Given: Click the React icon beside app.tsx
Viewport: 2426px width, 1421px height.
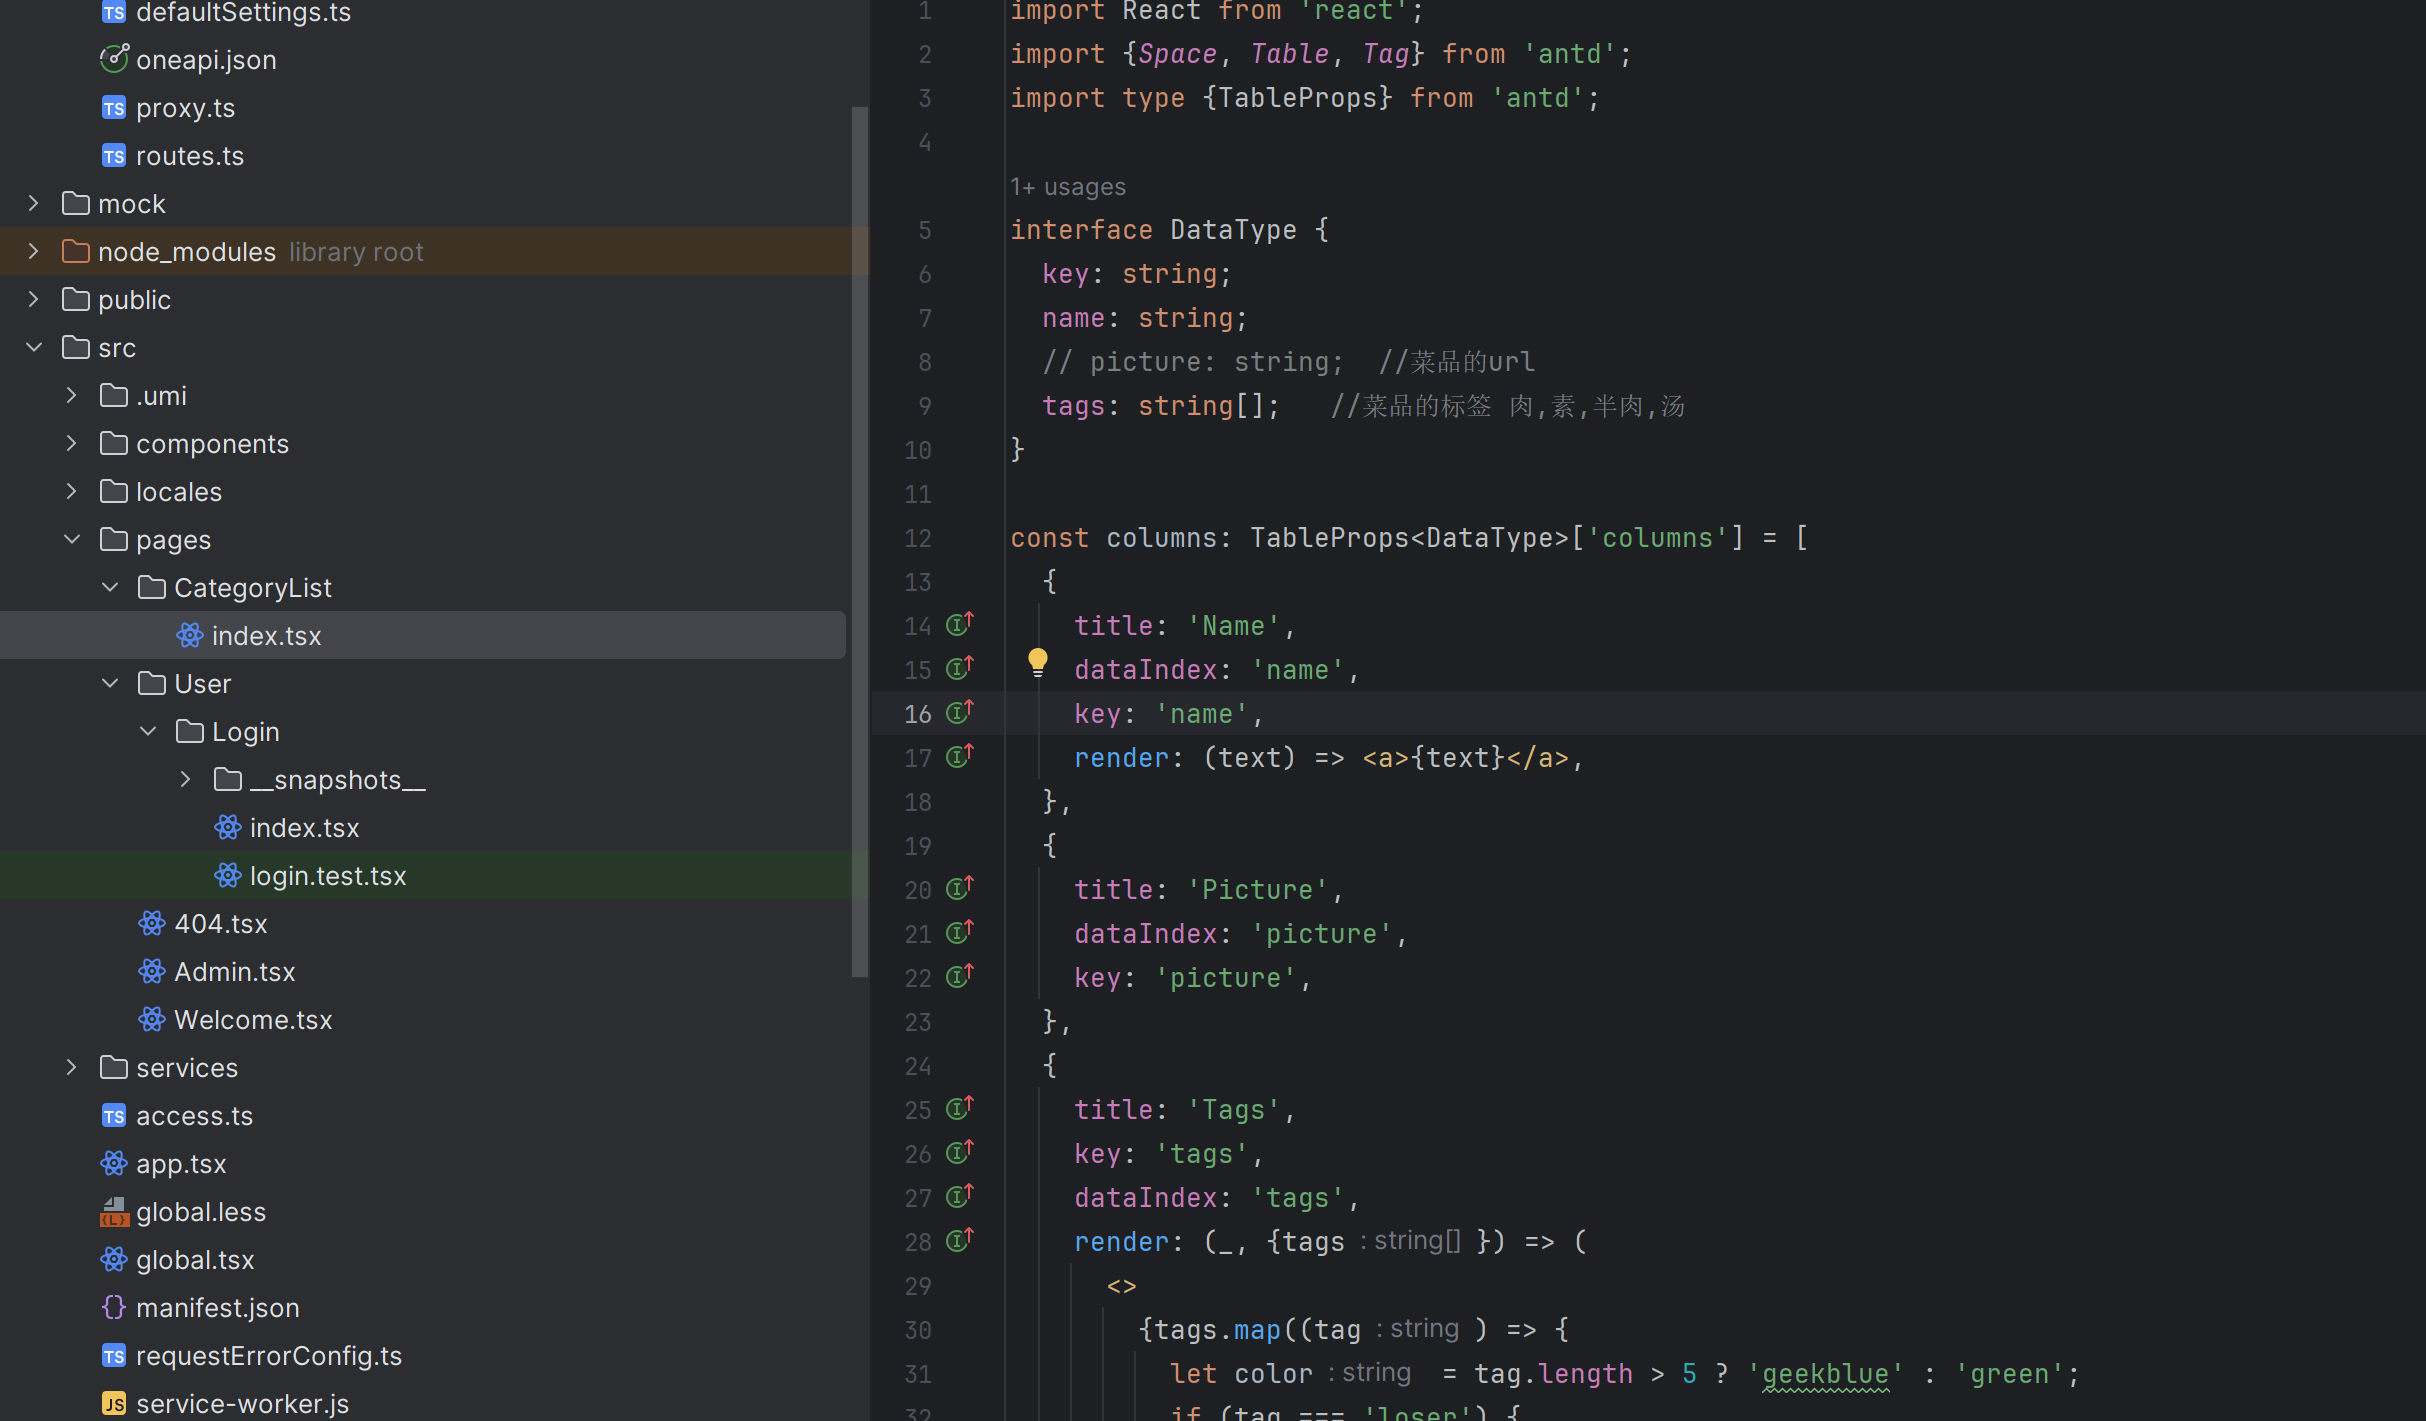Looking at the screenshot, I should tap(114, 1164).
